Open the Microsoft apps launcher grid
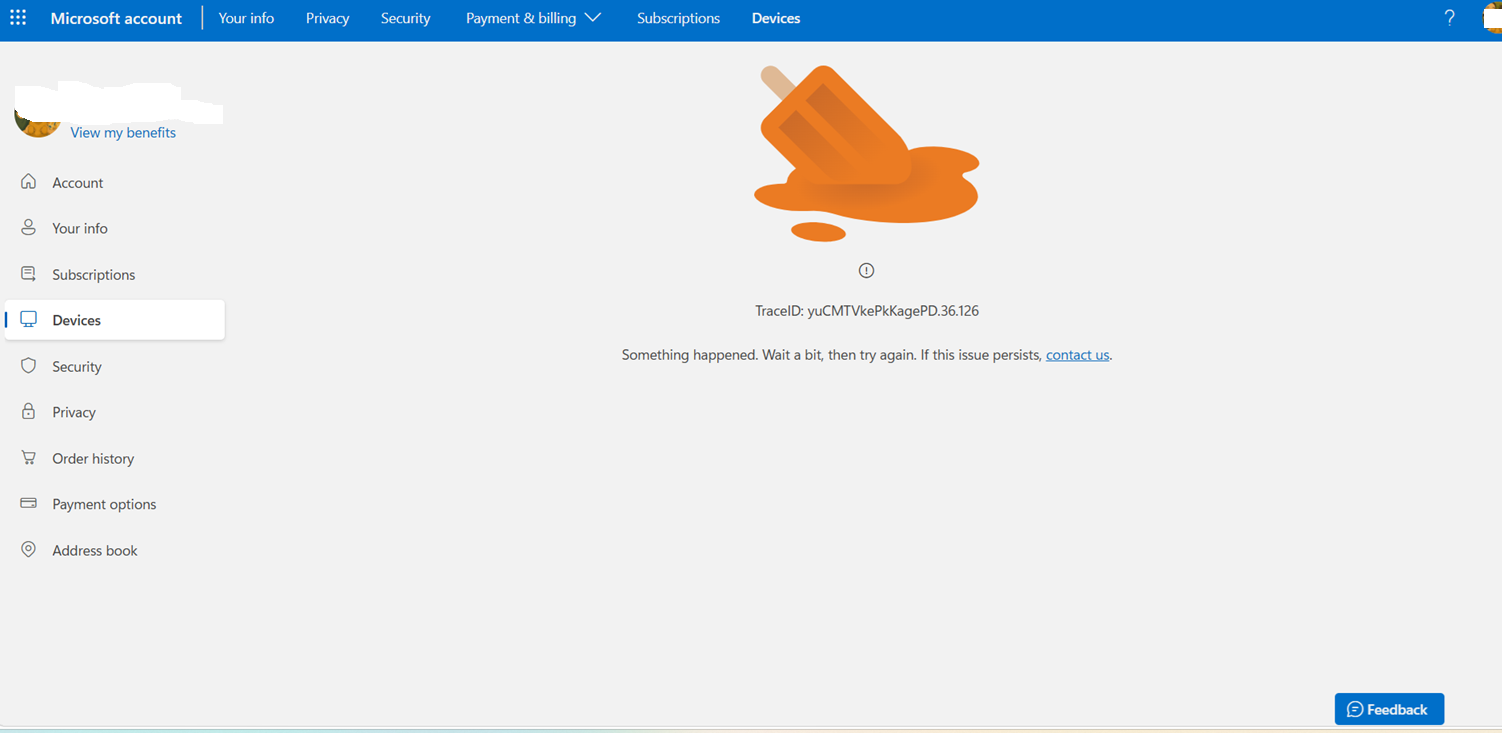 point(18,18)
